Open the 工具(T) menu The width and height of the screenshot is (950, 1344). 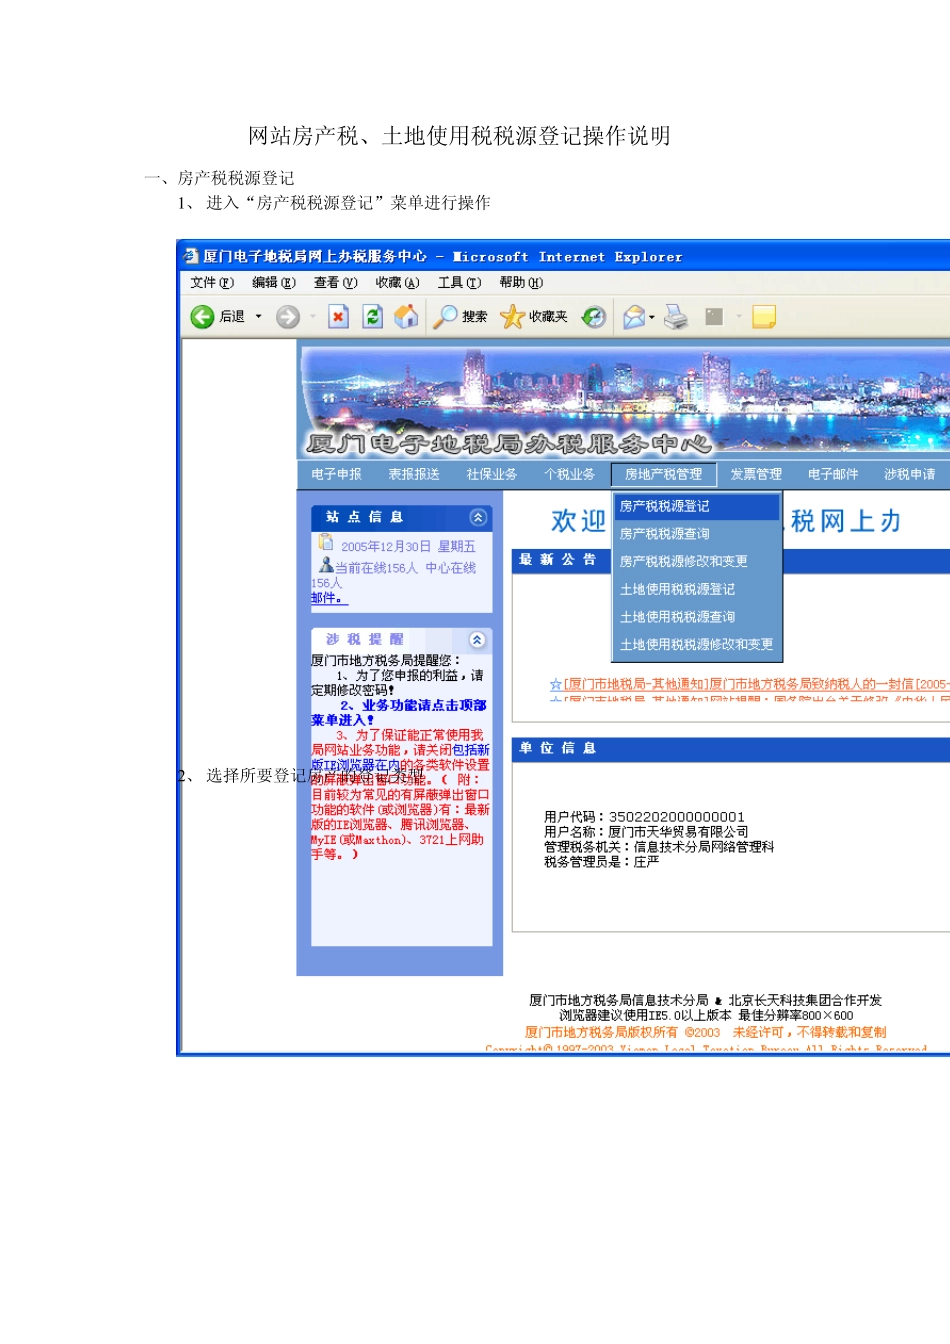click(459, 283)
